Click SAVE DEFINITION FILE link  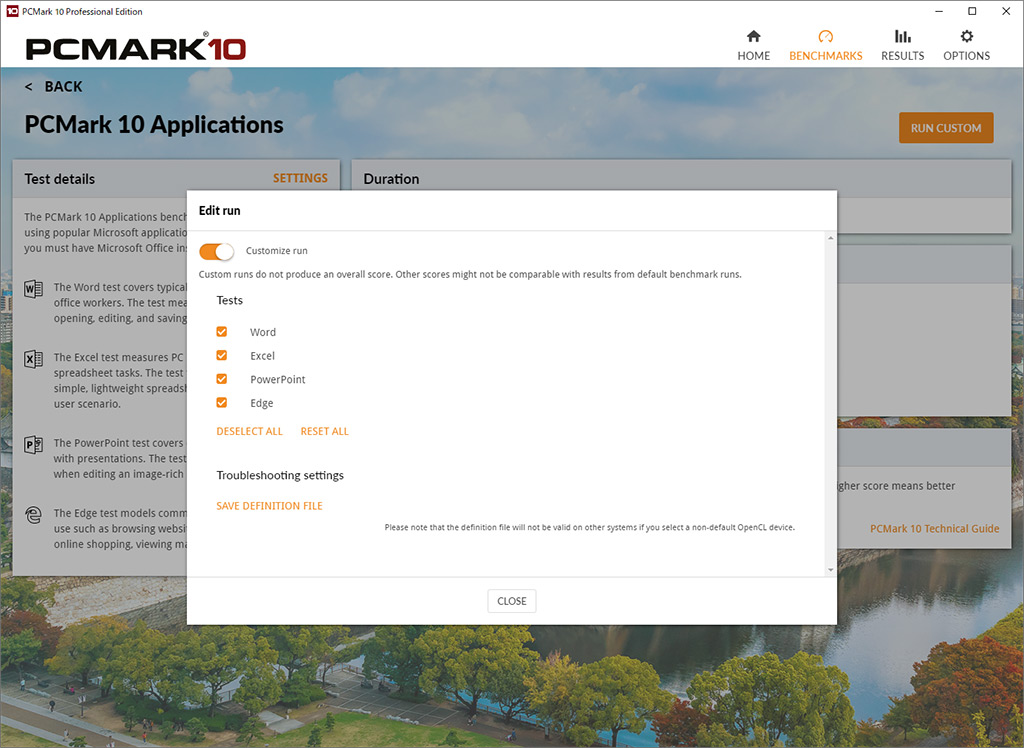point(270,506)
